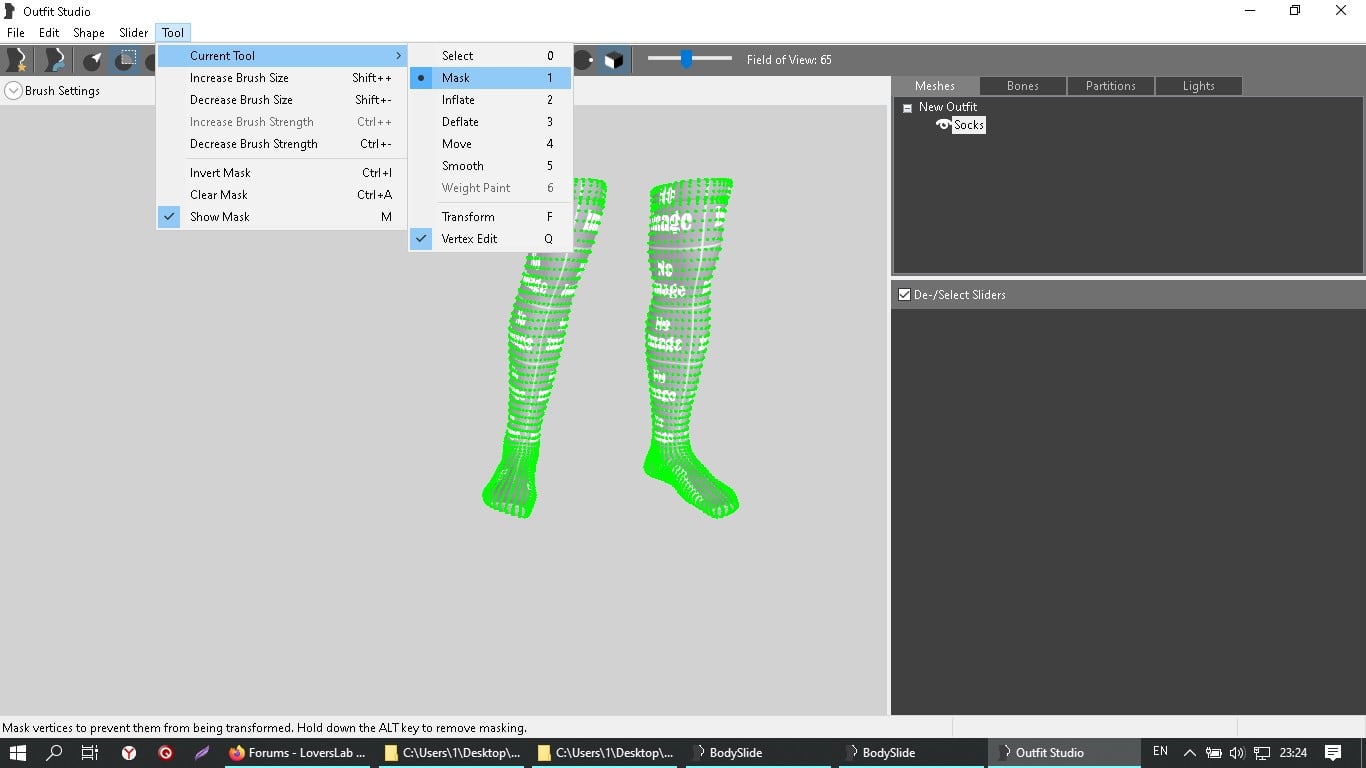Click the 23:24 taskbar clock

pos(1294,753)
